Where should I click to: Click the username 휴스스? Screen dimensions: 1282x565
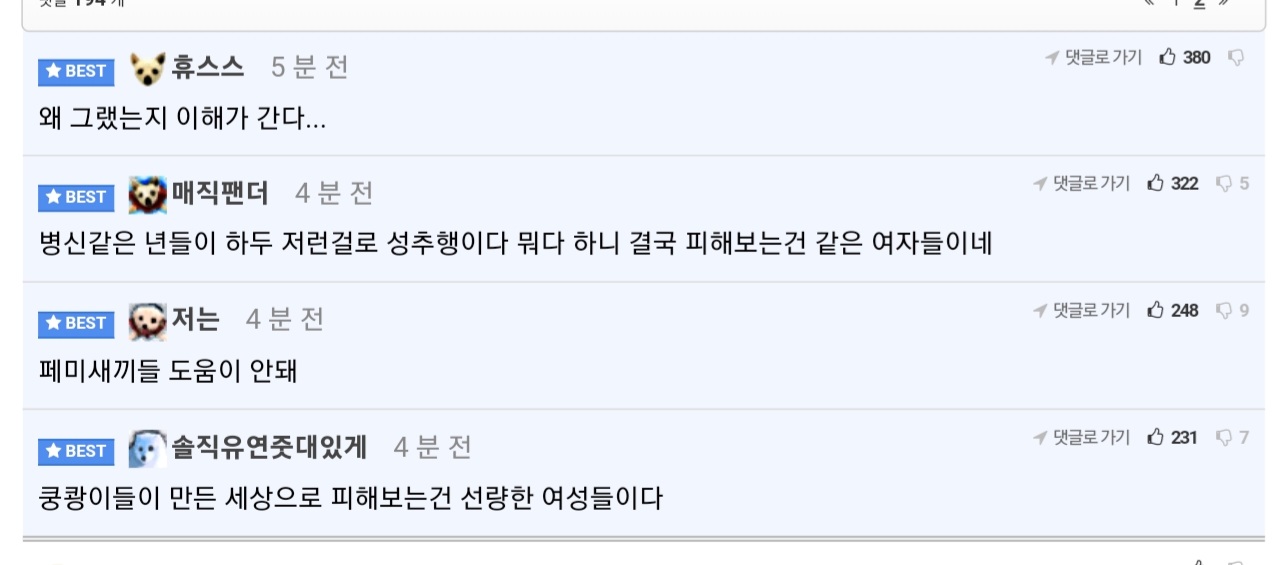(207, 67)
